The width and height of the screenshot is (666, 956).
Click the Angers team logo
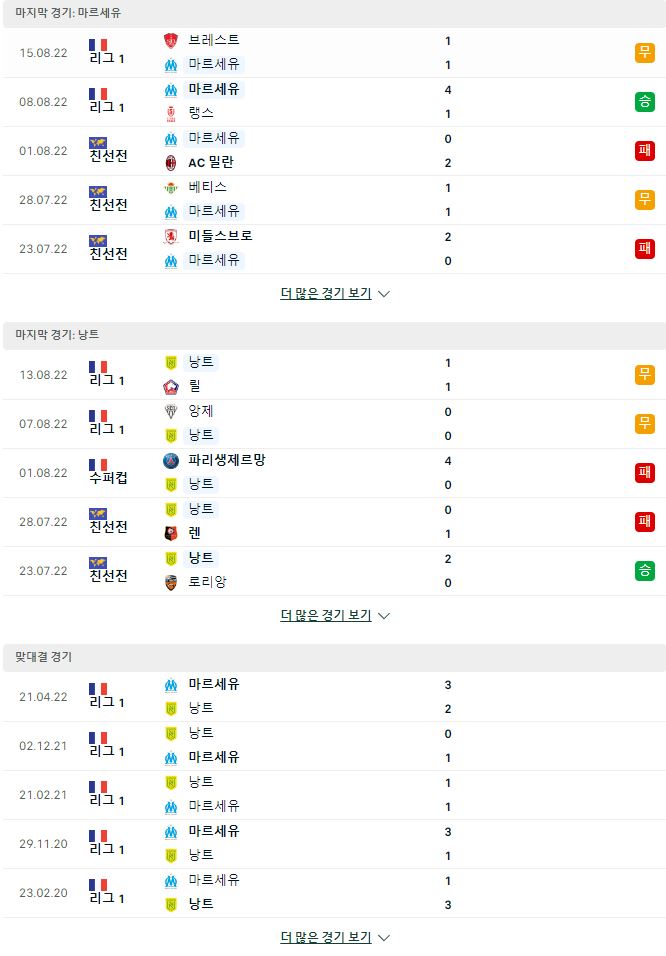click(x=171, y=412)
